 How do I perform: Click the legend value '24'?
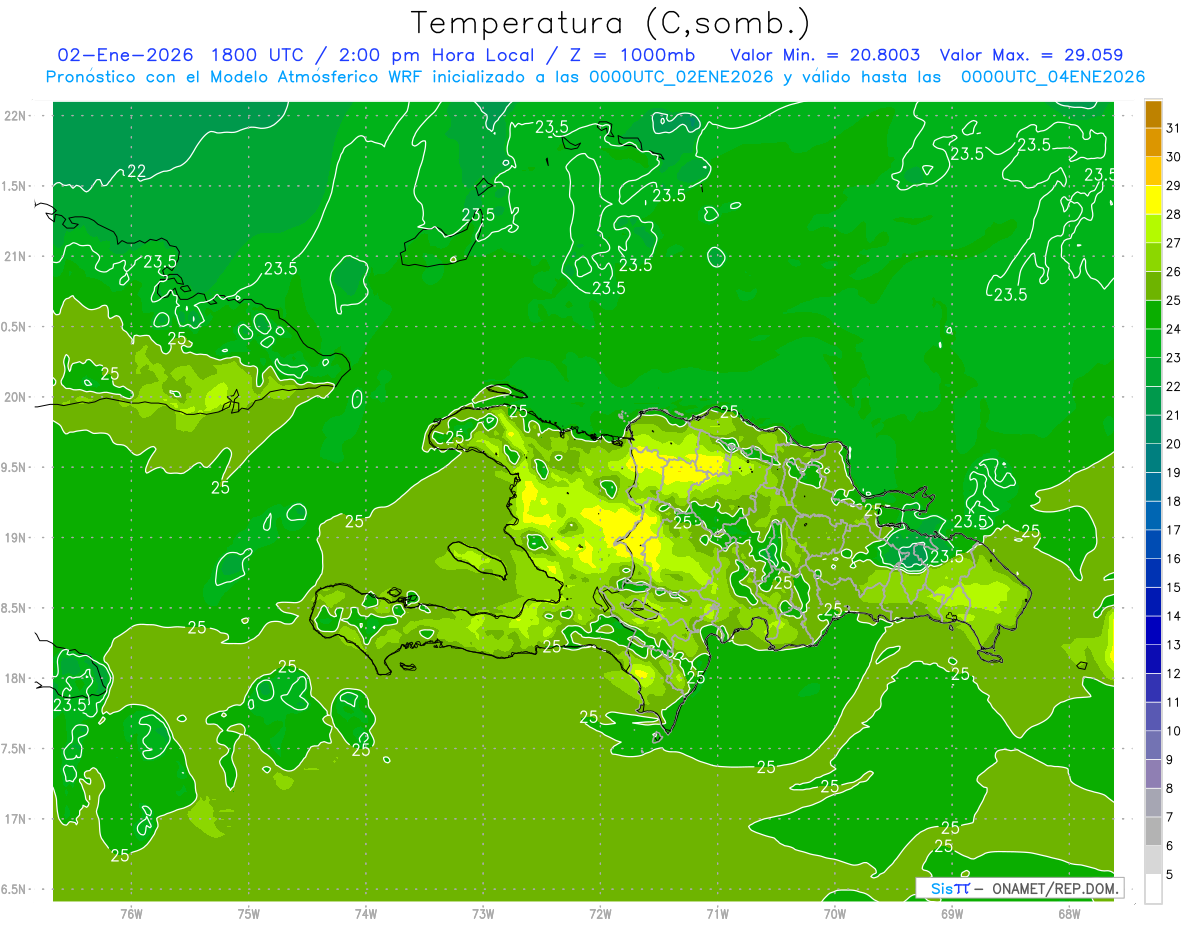(x=1173, y=329)
